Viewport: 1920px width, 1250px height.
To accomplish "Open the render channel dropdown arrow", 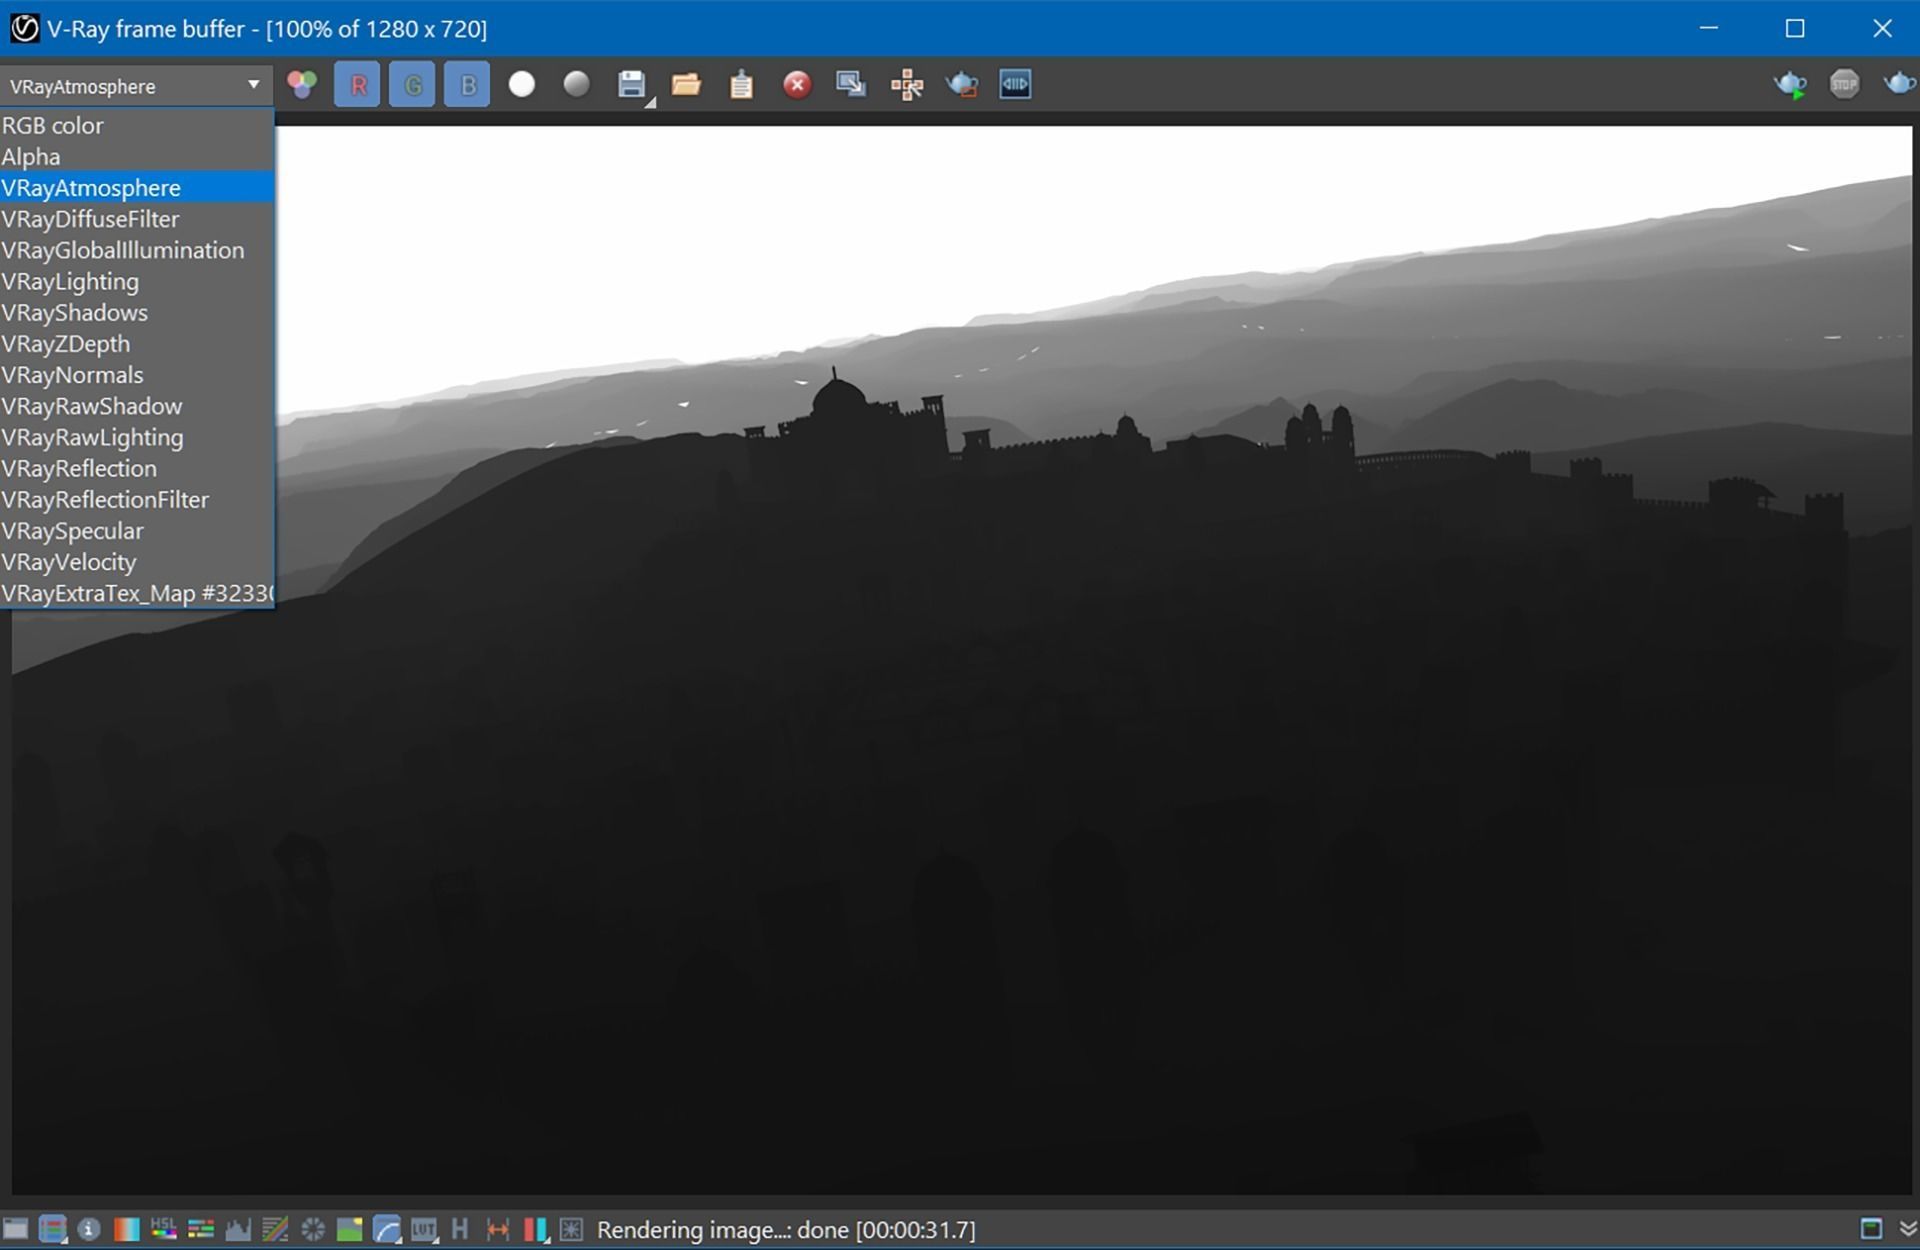I will (x=253, y=85).
